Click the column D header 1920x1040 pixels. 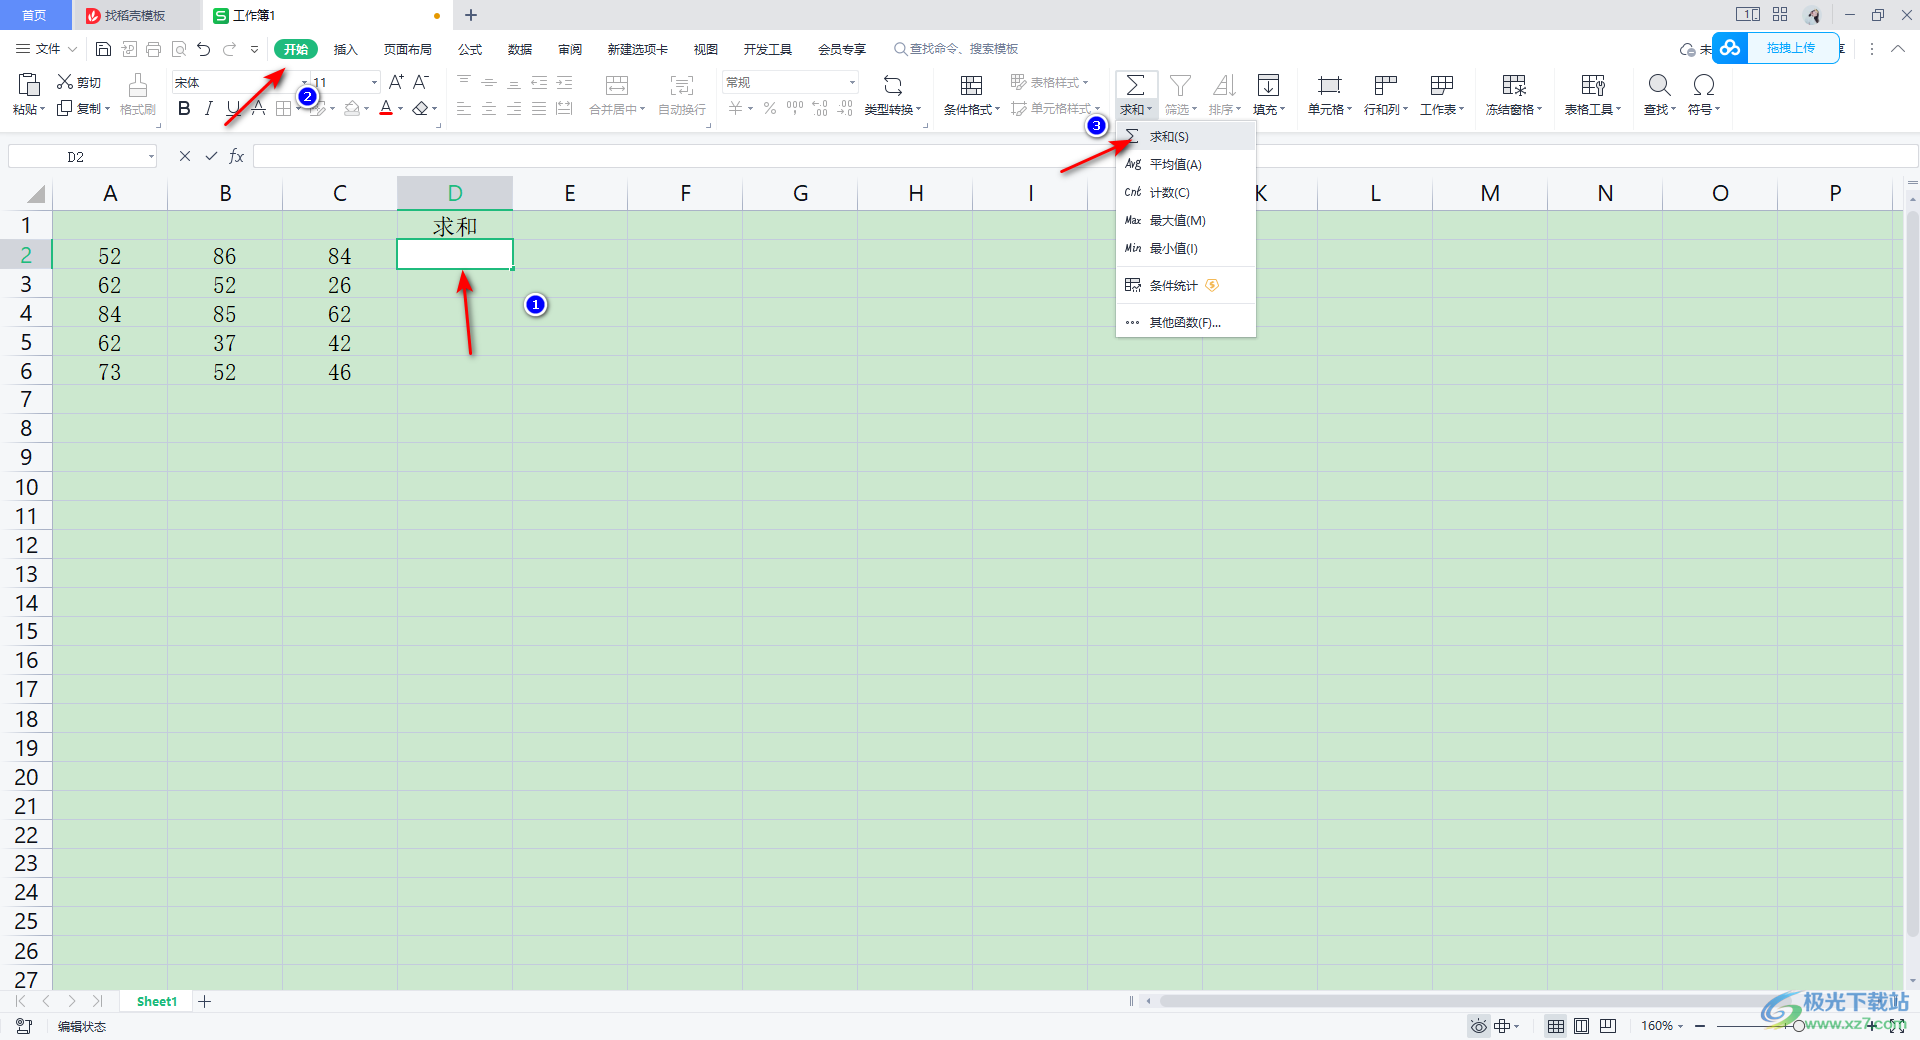[455, 193]
